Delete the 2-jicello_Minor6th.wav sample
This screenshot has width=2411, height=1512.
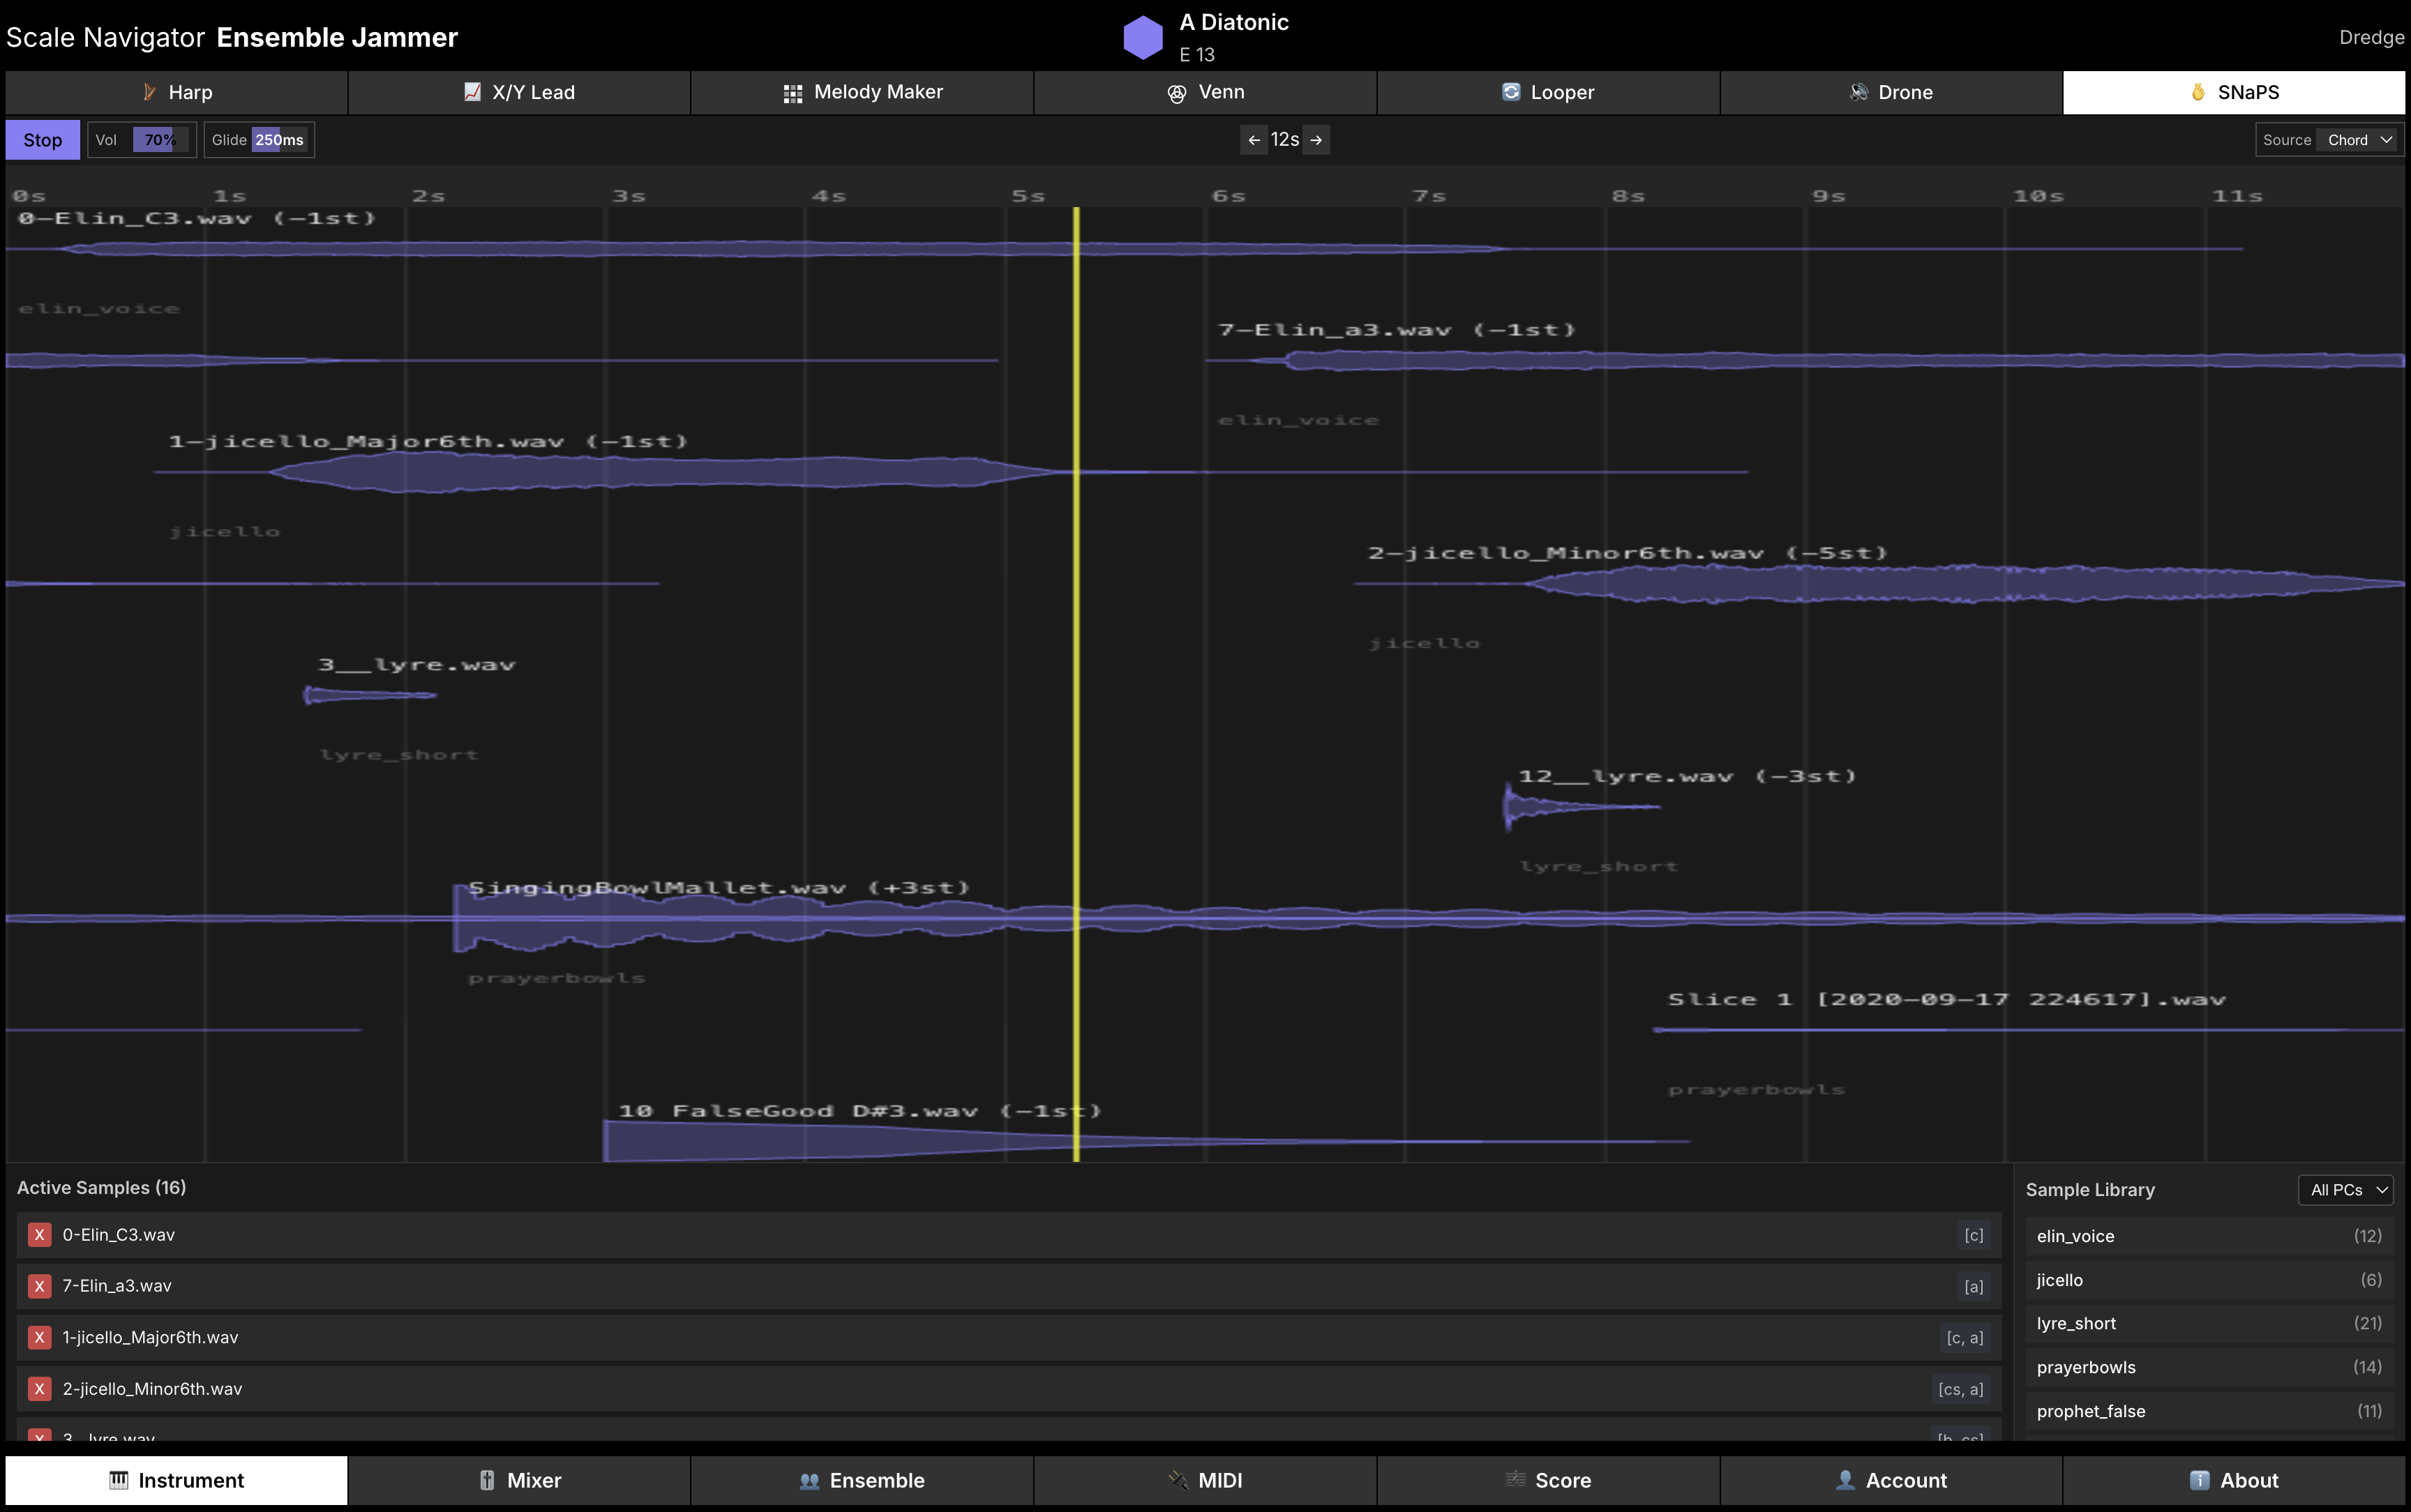(39, 1389)
